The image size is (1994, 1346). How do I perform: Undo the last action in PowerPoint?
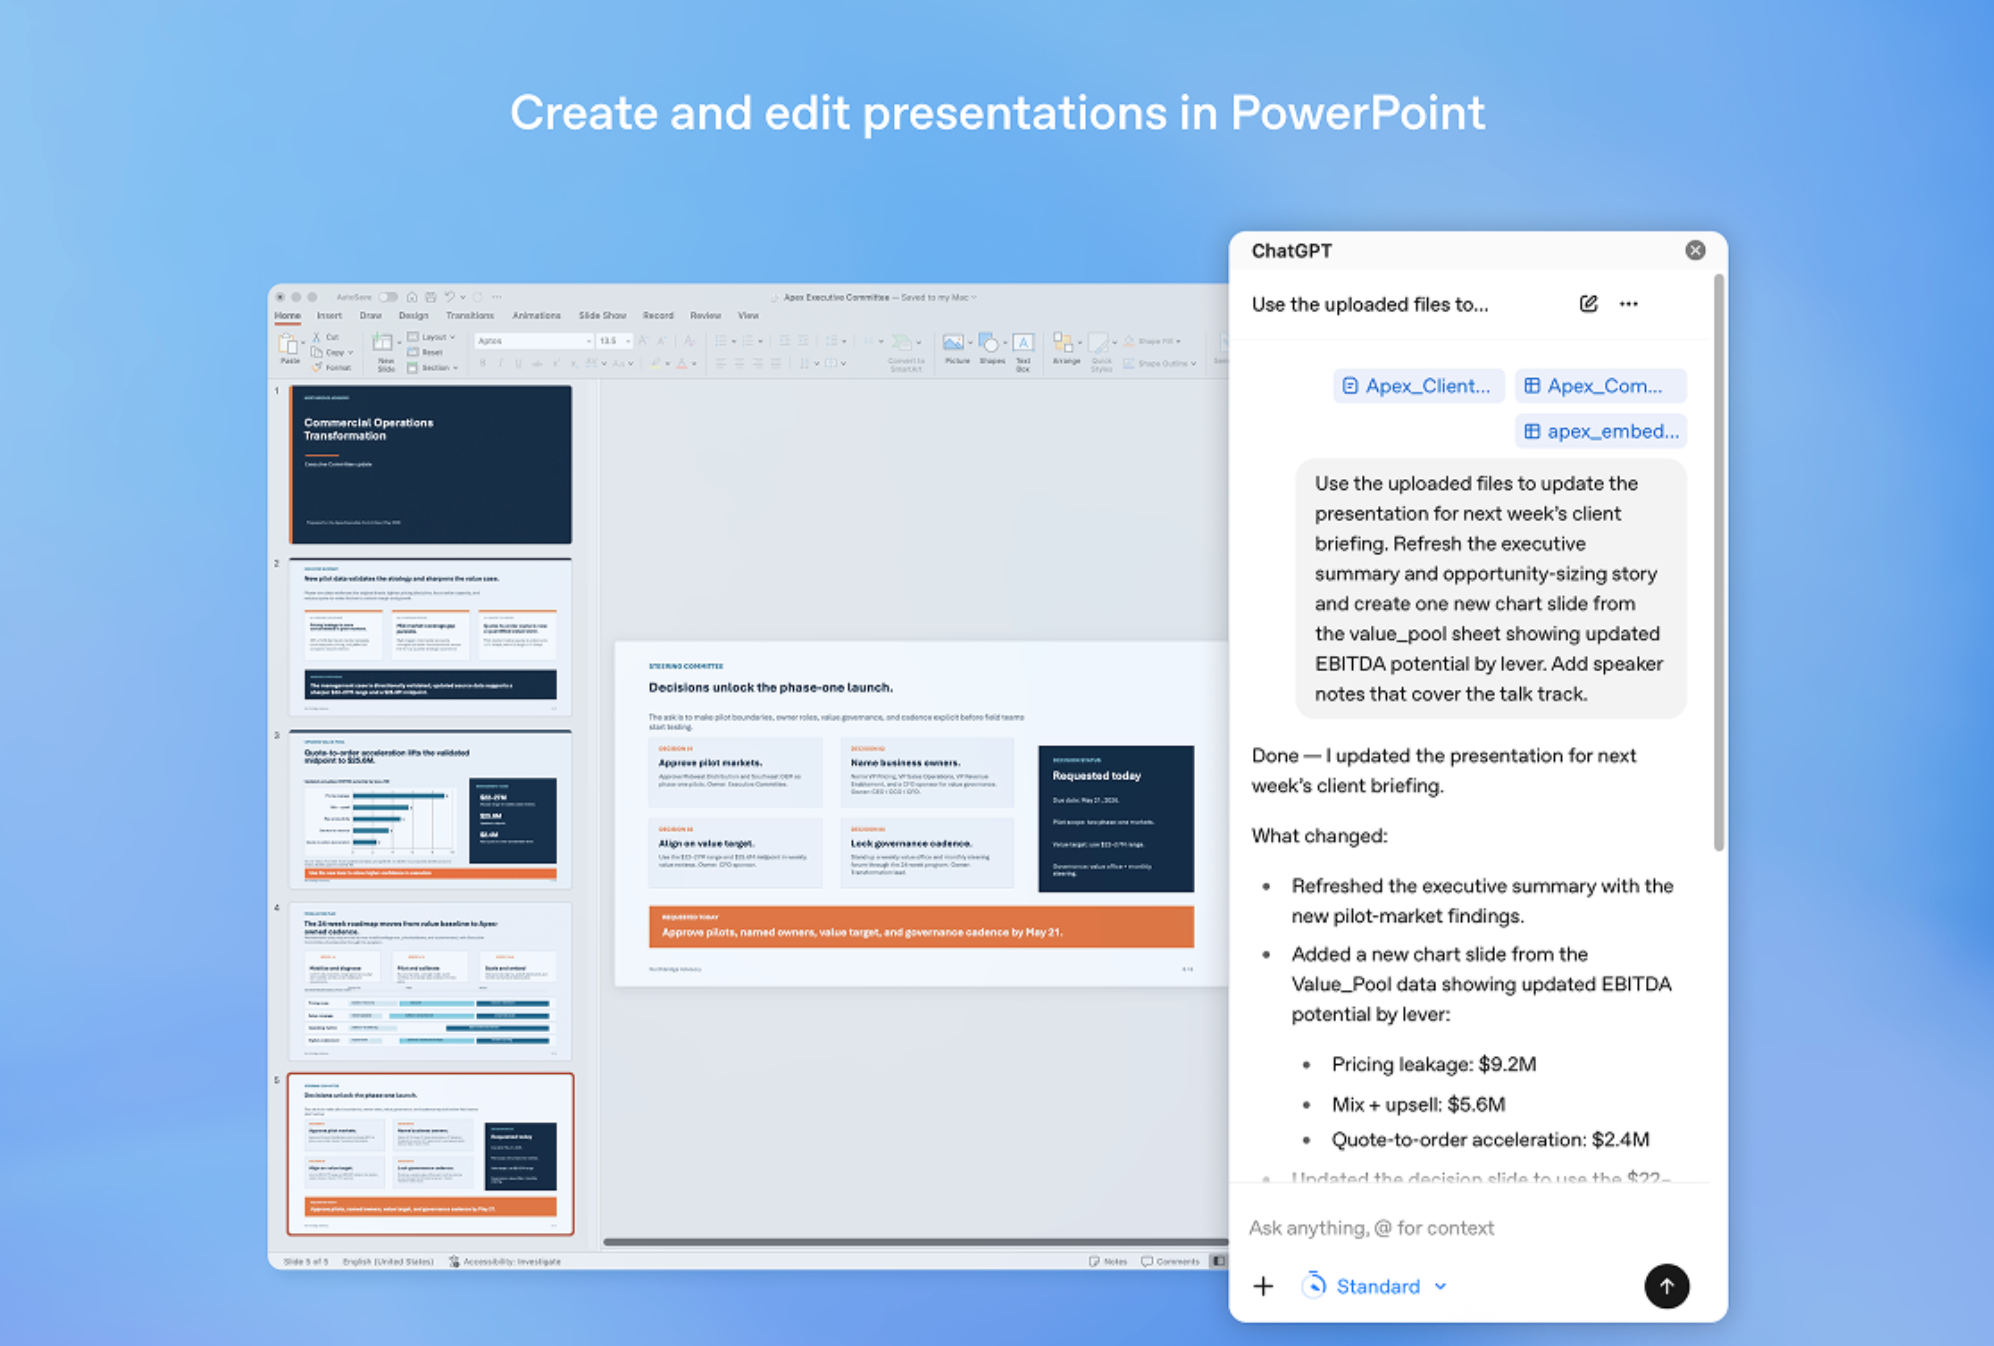coord(449,297)
